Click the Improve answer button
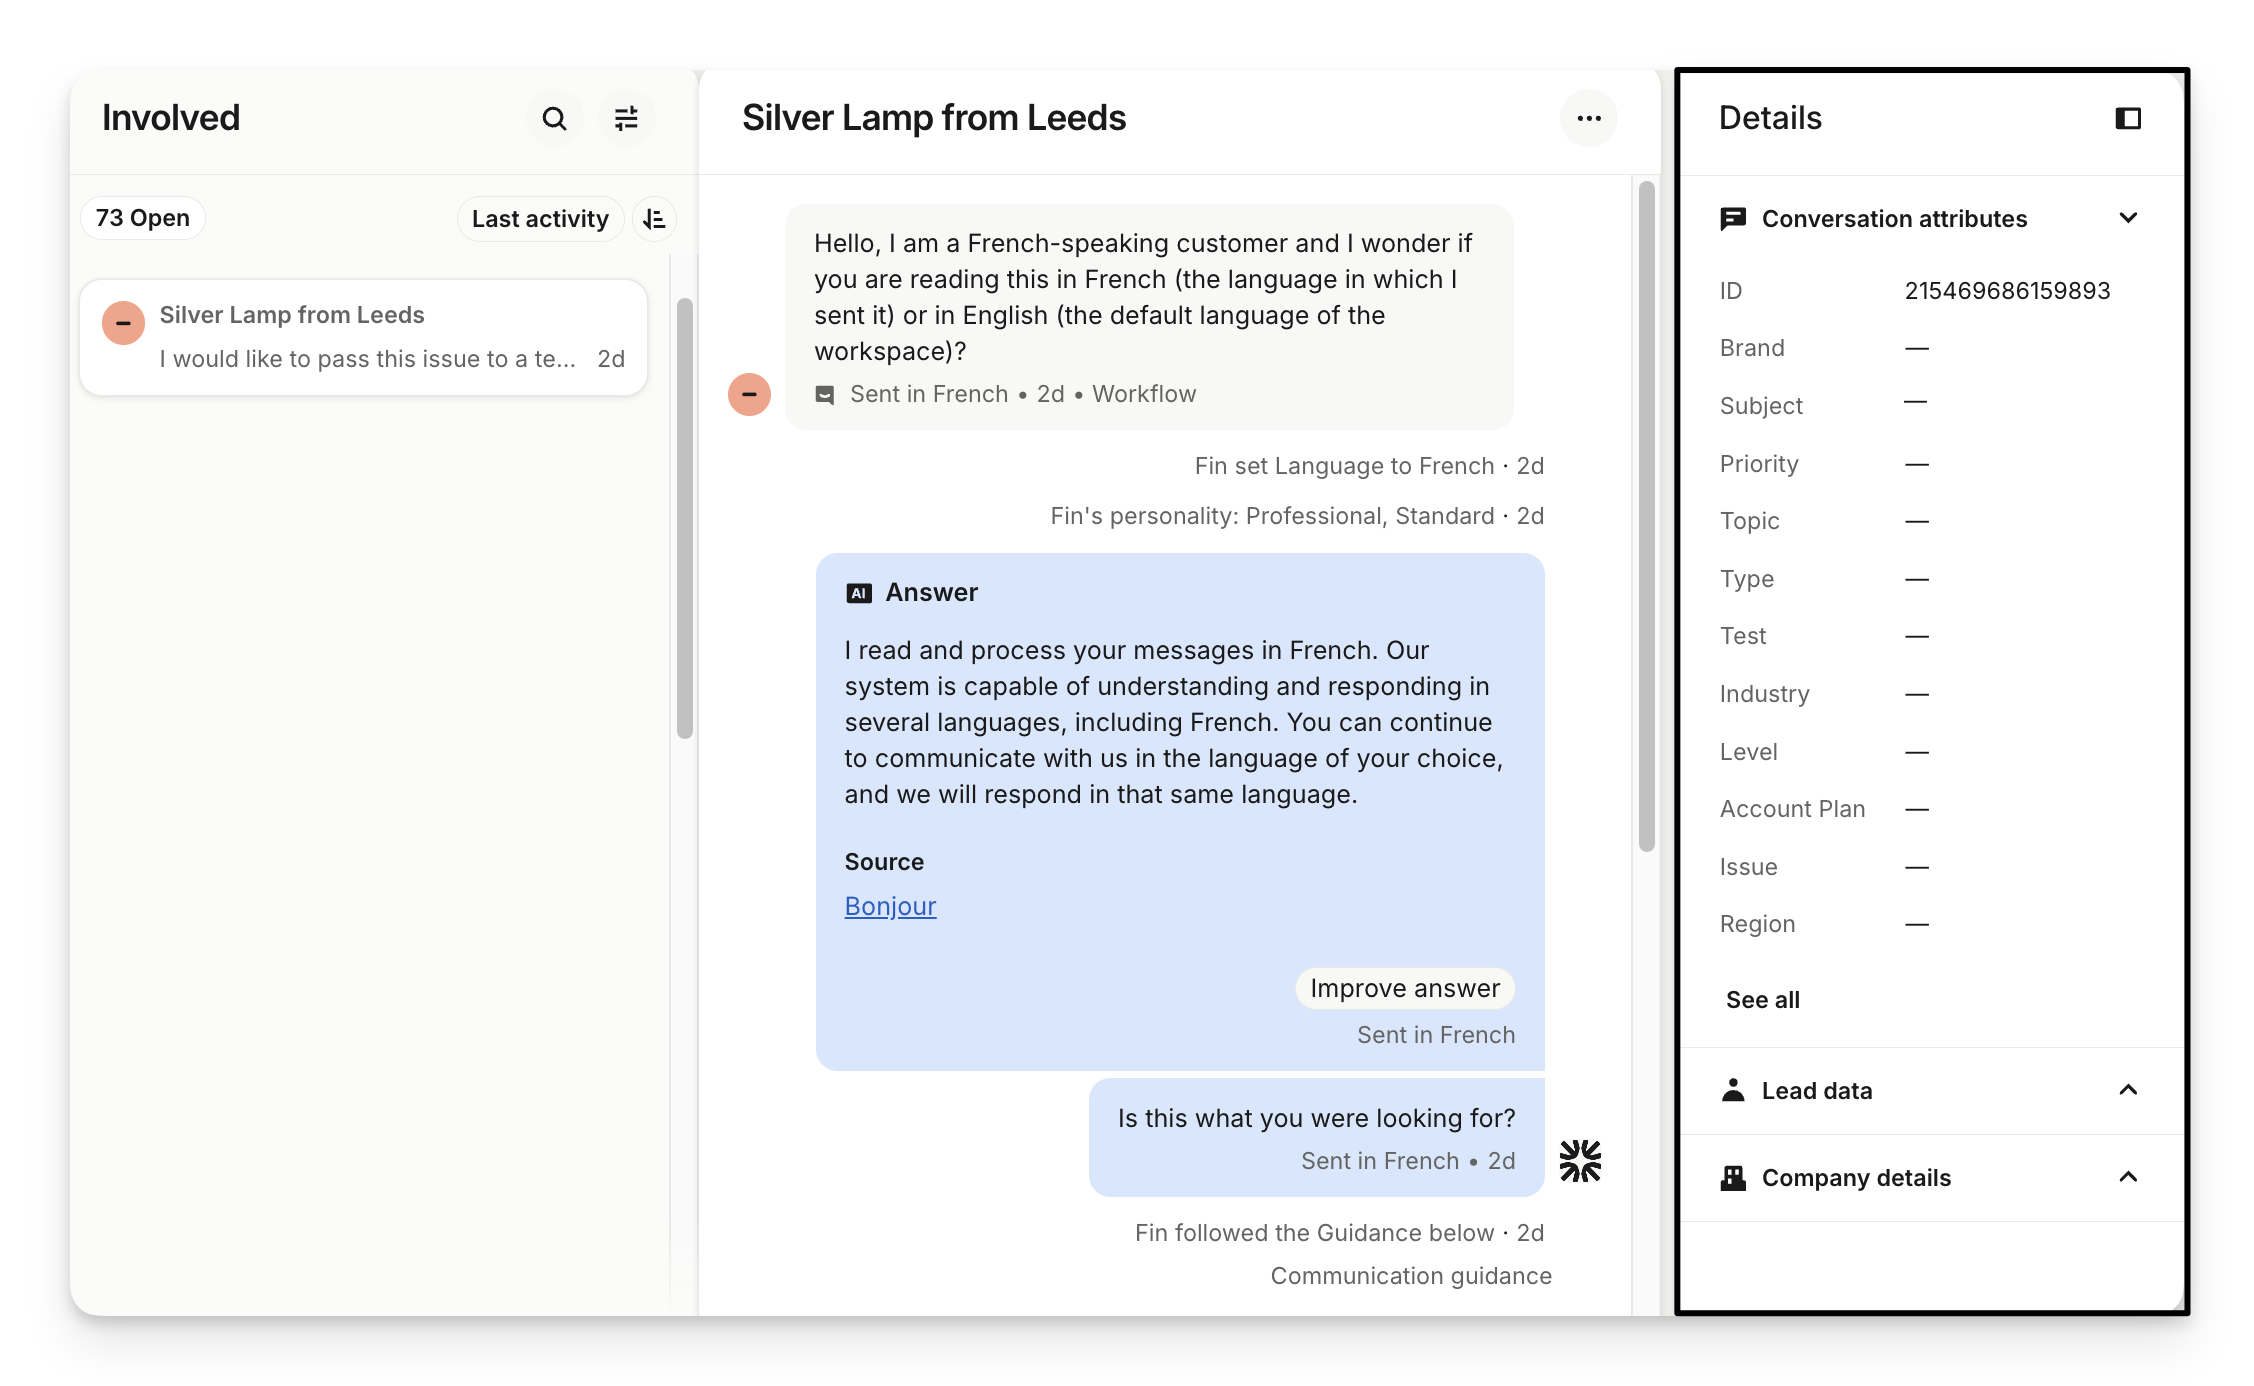This screenshot has height=1386, width=2254. click(x=1404, y=988)
